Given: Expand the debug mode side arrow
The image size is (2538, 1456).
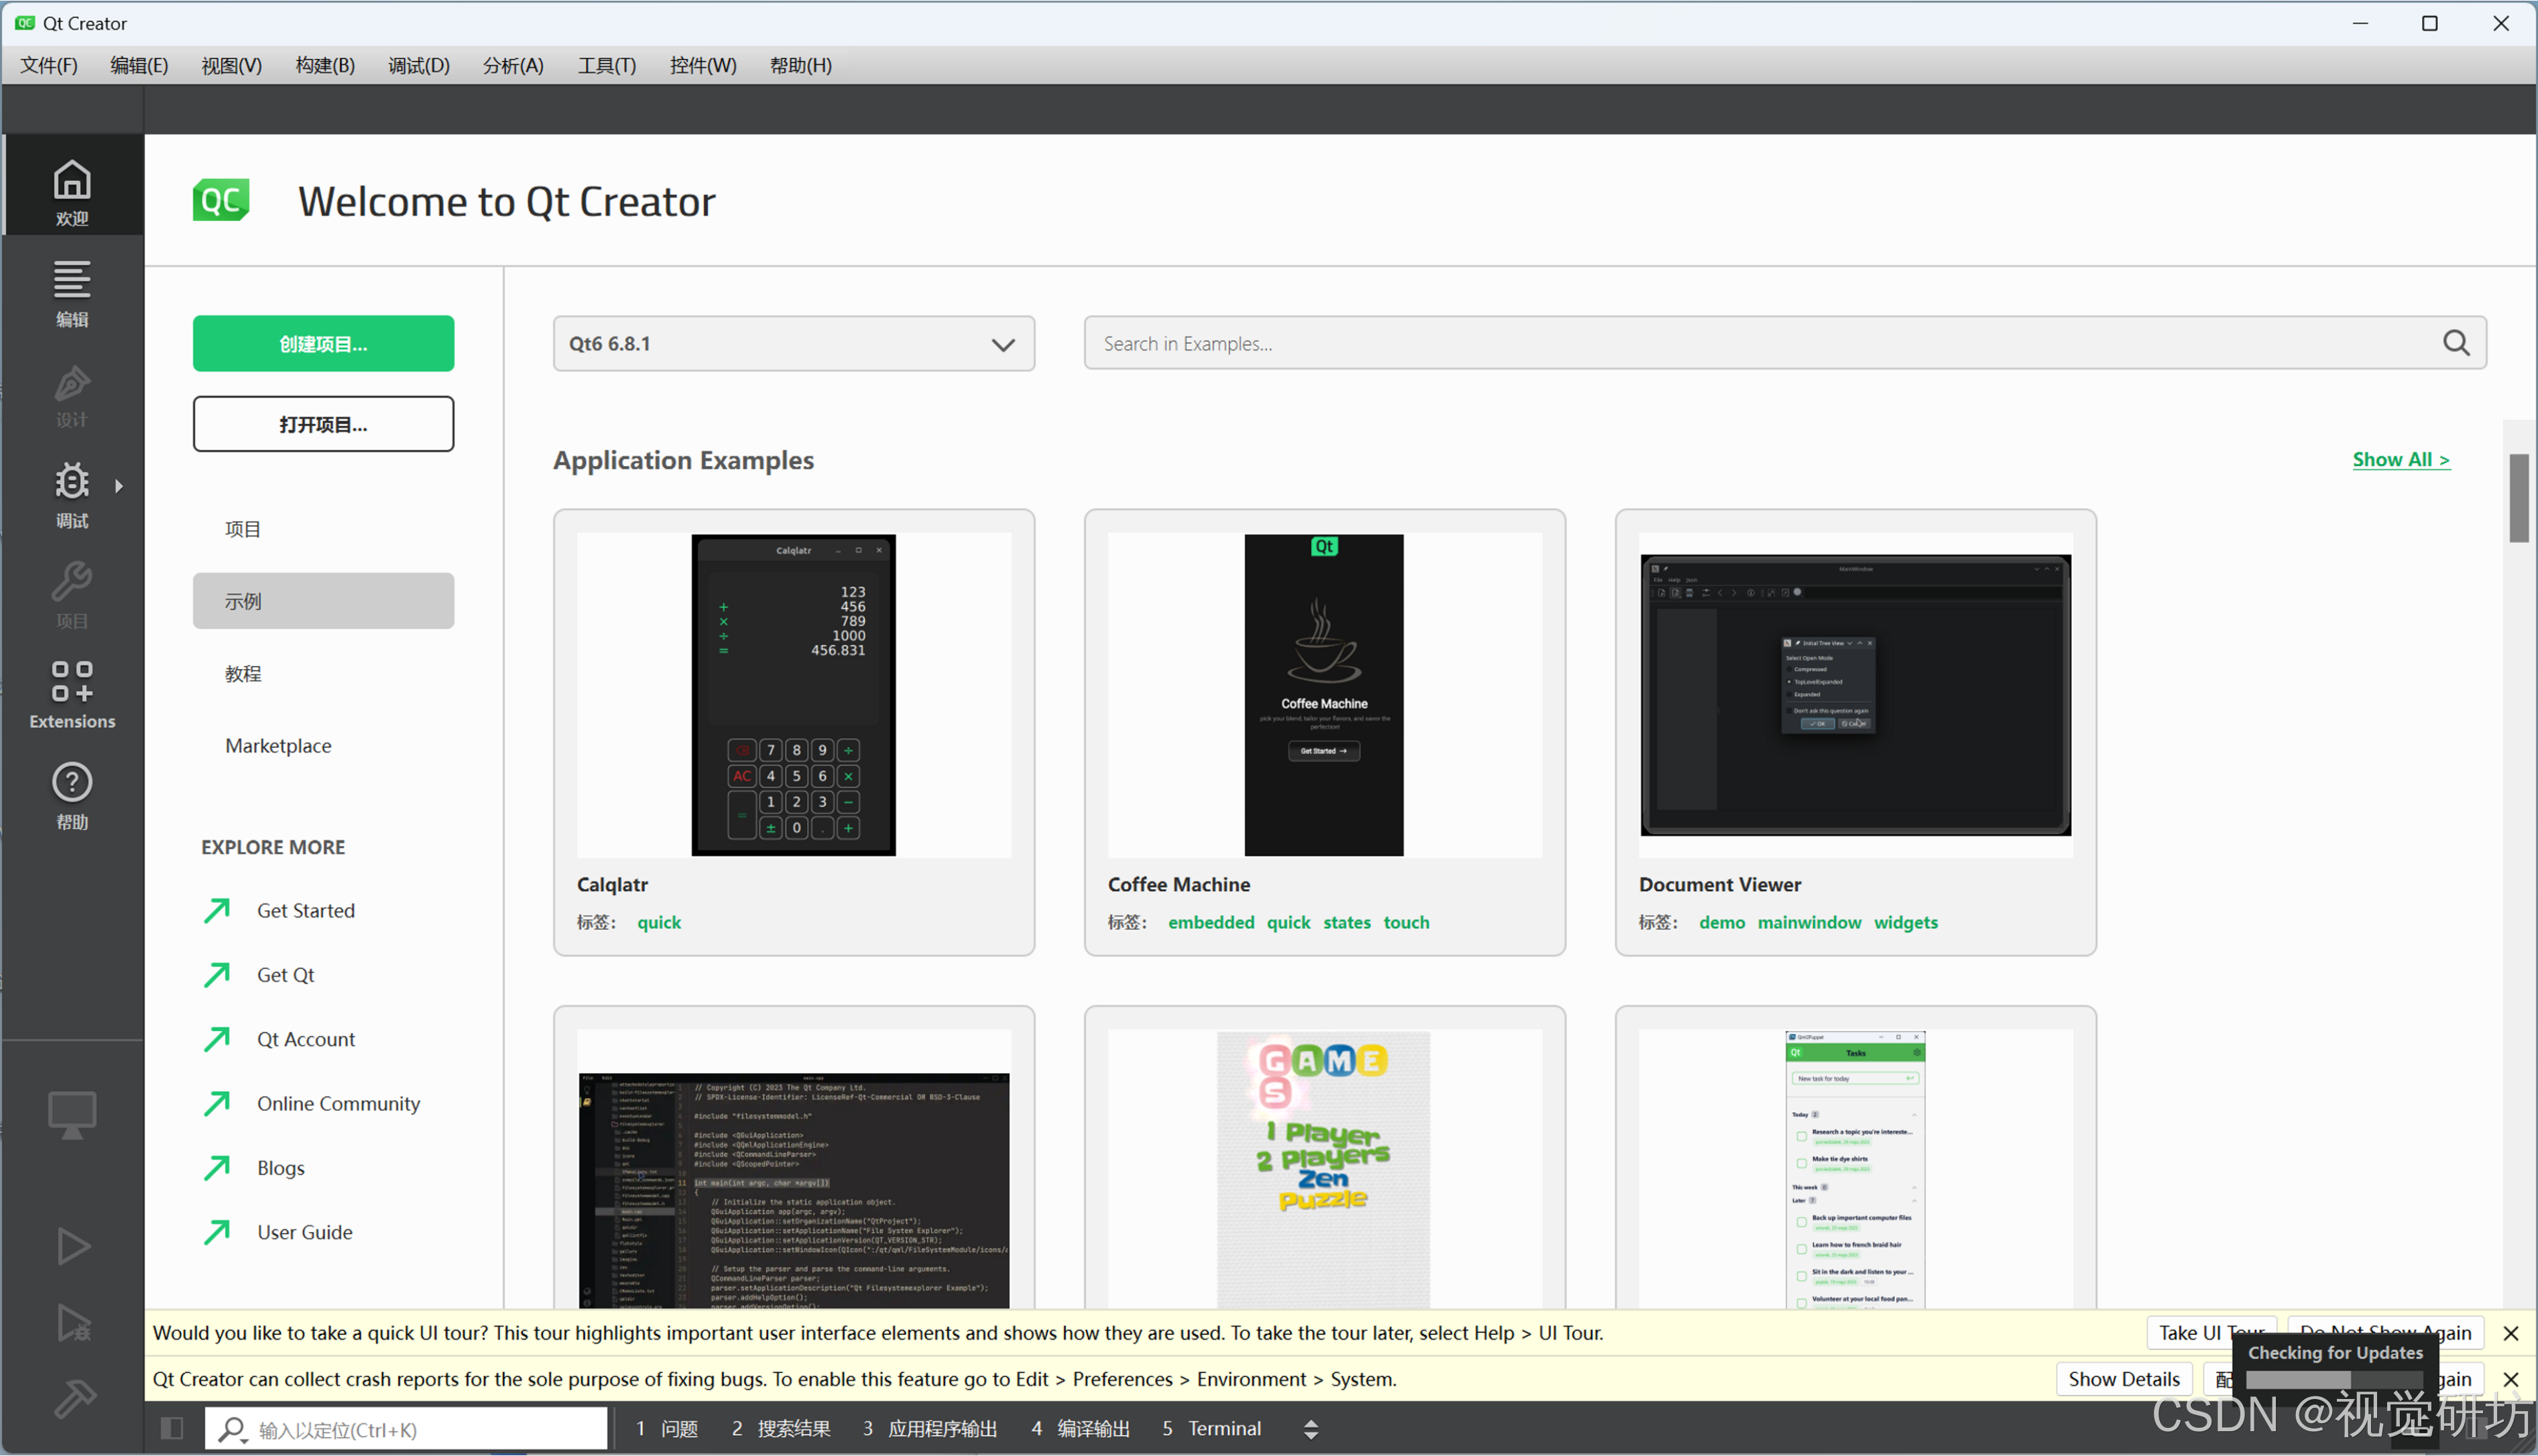Looking at the screenshot, I should pyautogui.click(x=119, y=486).
